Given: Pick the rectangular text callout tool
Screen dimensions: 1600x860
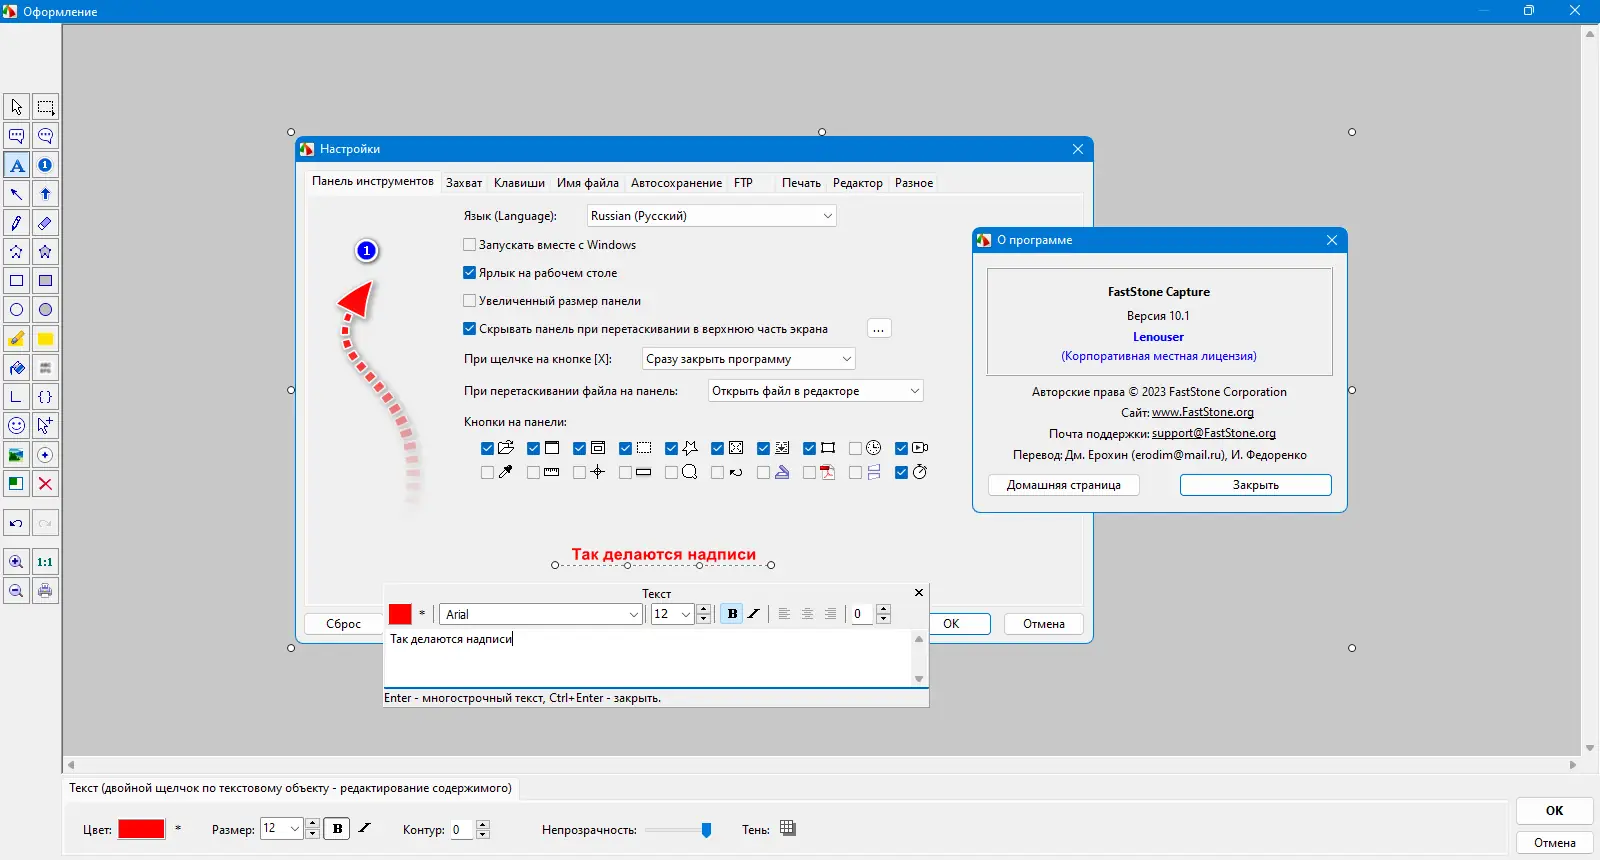Looking at the screenshot, I should coord(16,136).
